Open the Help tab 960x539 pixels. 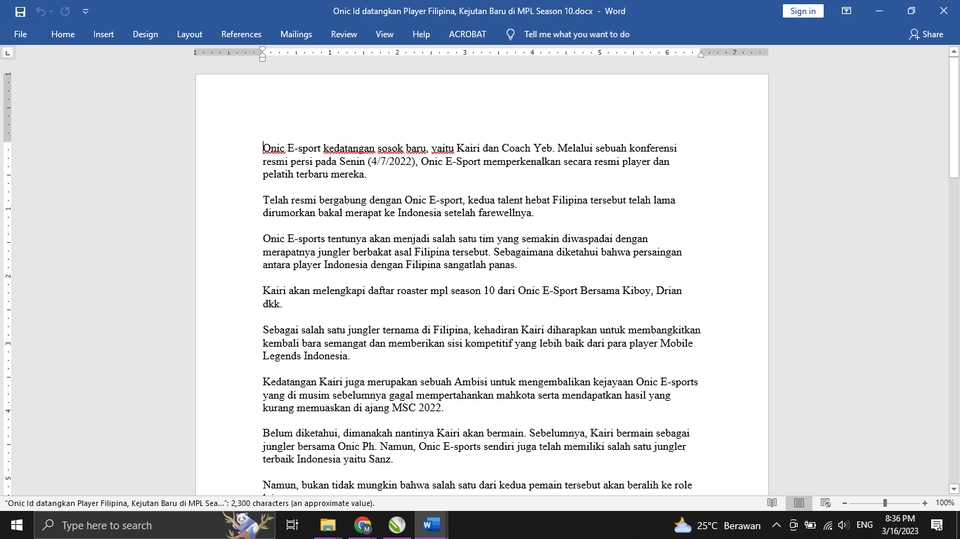pyautogui.click(x=421, y=34)
